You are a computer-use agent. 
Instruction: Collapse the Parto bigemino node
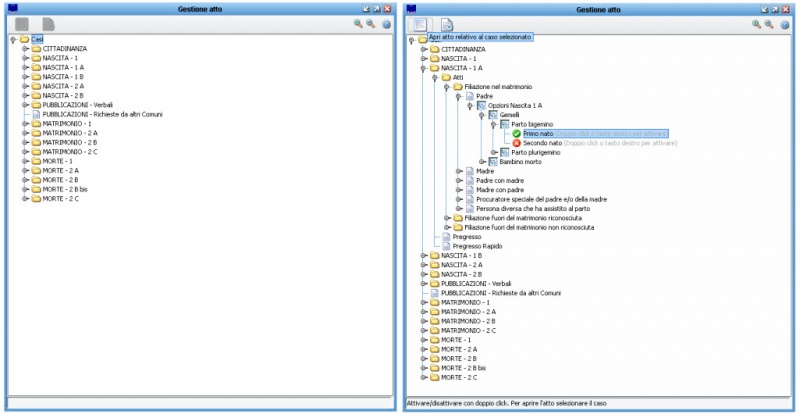pyautogui.click(x=491, y=124)
